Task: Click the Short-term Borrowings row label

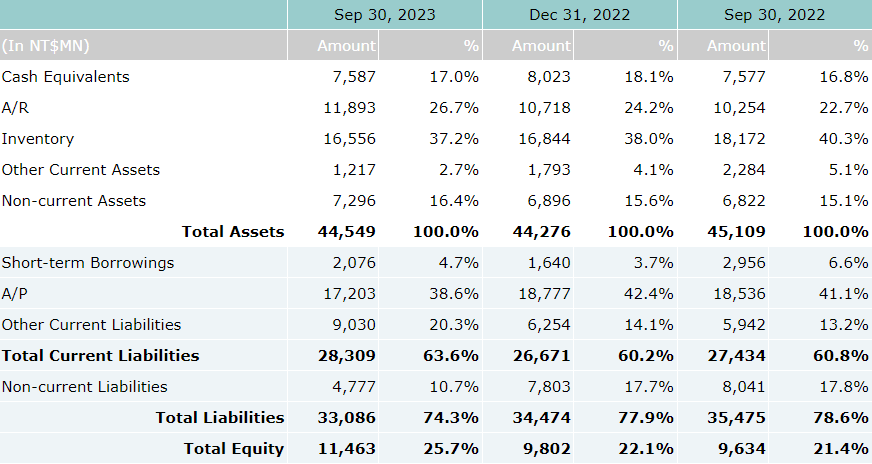Action: (88, 263)
